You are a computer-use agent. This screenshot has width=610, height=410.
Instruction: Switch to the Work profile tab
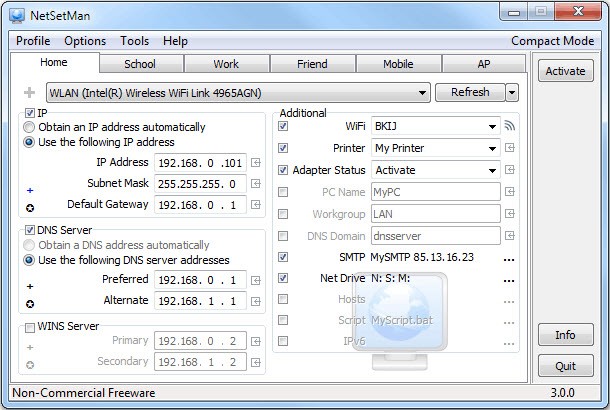pos(227,64)
